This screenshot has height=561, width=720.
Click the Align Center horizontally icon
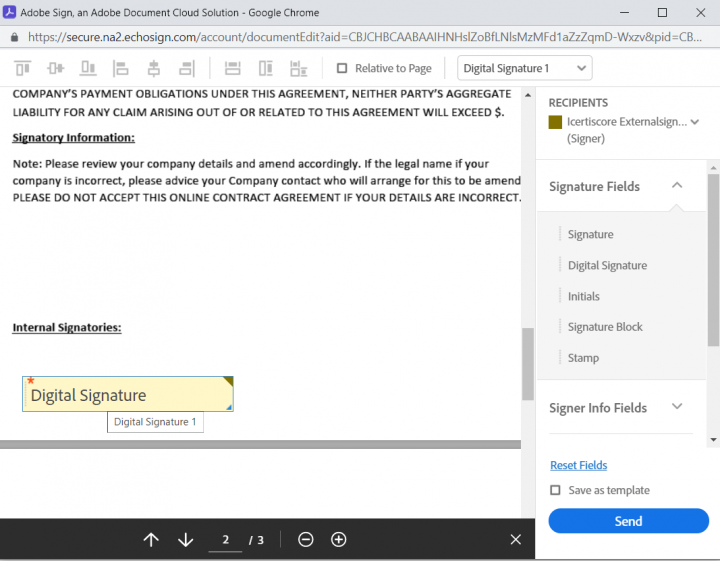pyautogui.click(x=154, y=68)
